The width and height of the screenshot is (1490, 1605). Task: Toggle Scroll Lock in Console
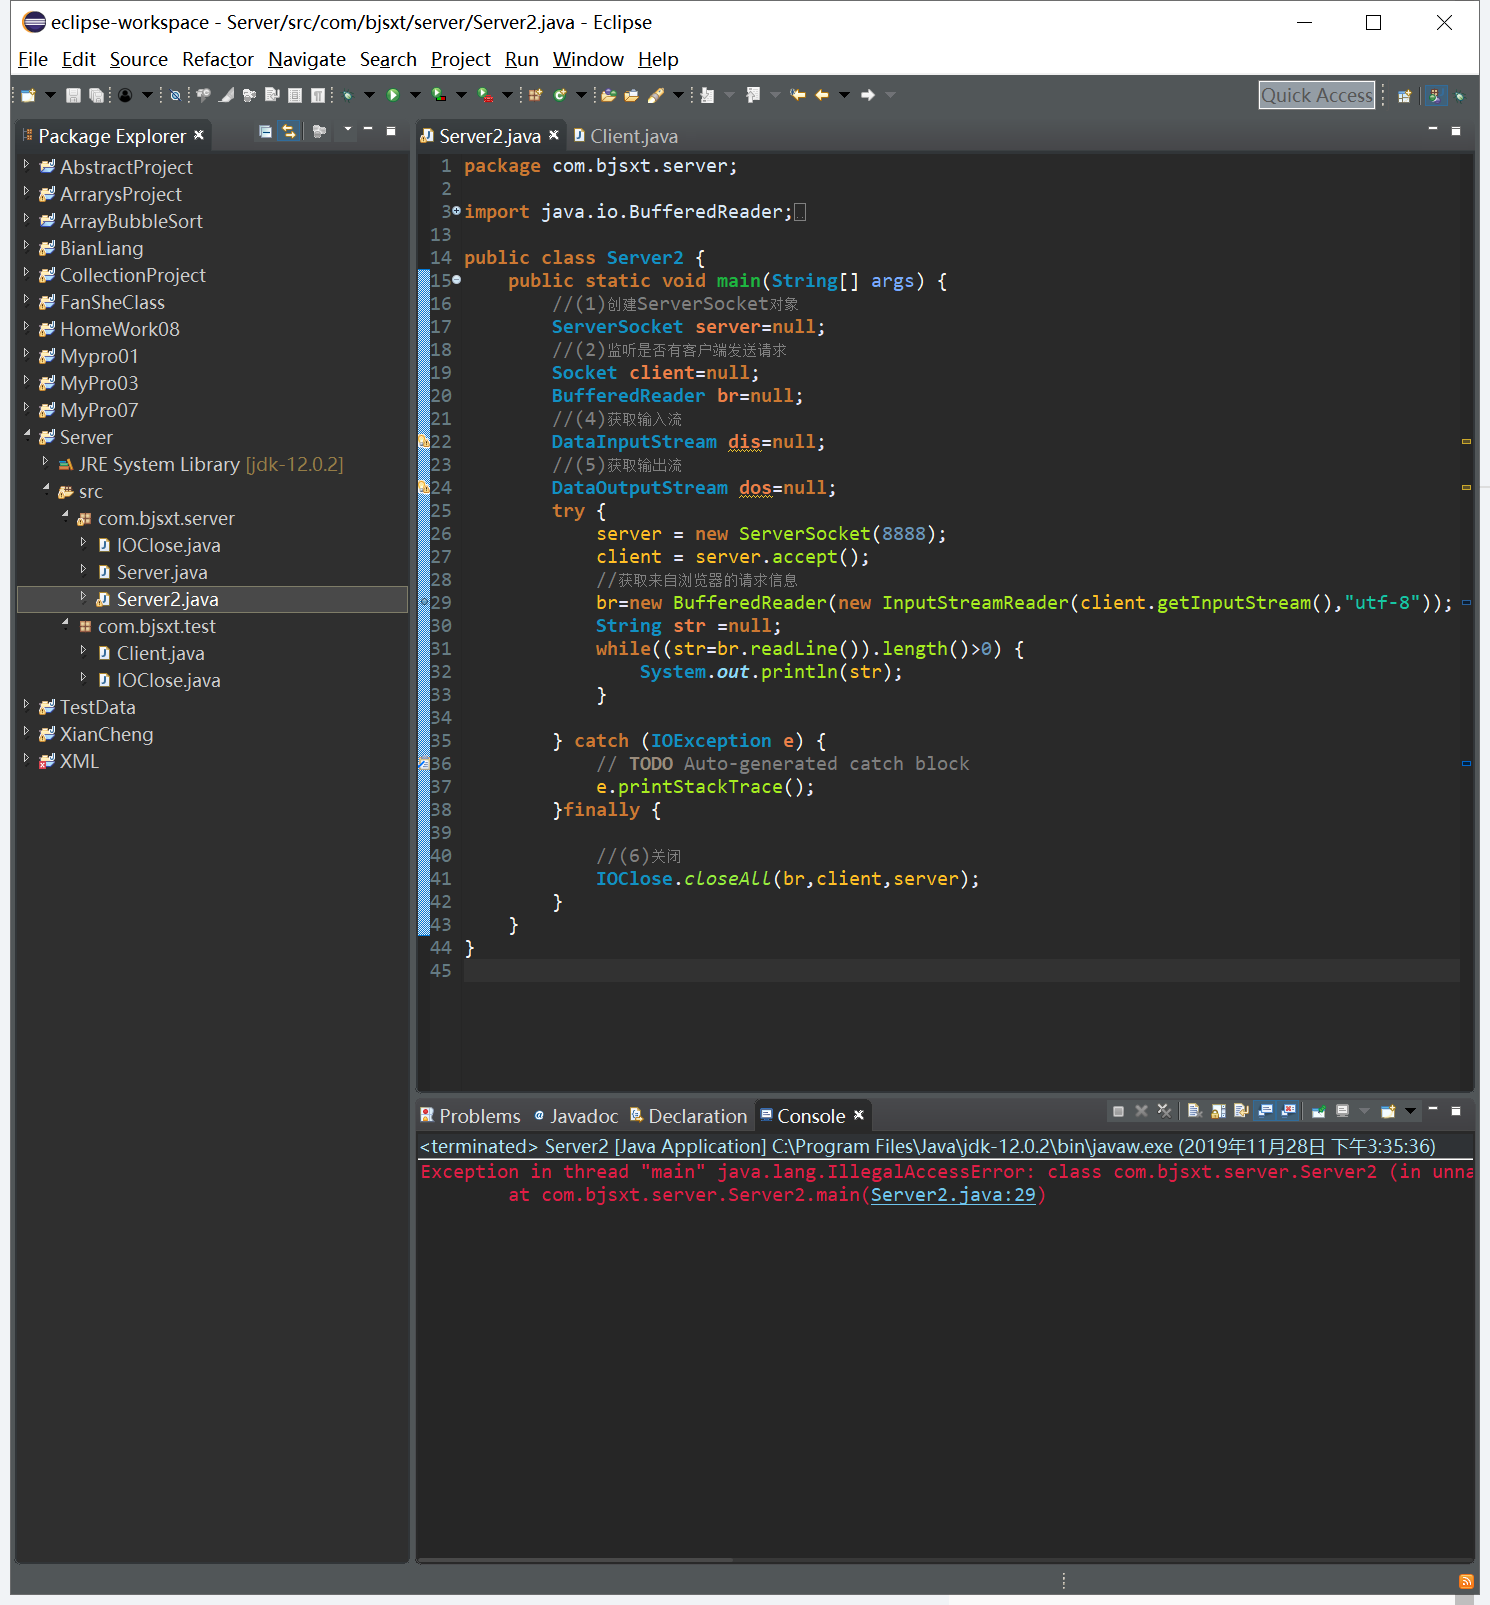[1217, 1111]
